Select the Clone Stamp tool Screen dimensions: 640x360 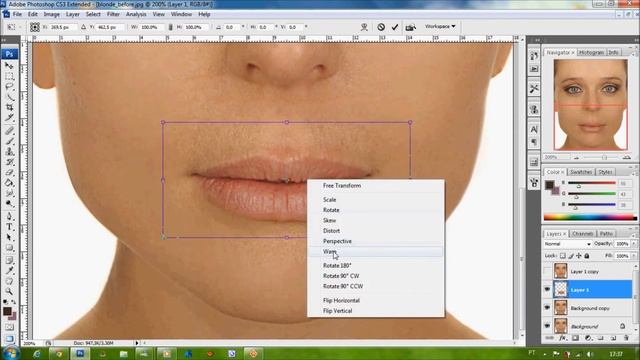9,152
